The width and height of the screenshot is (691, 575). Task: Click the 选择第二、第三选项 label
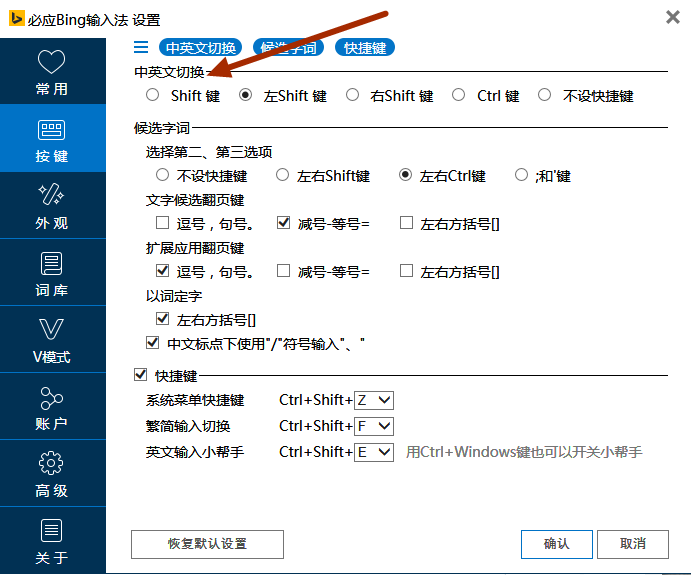(x=209, y=152)
